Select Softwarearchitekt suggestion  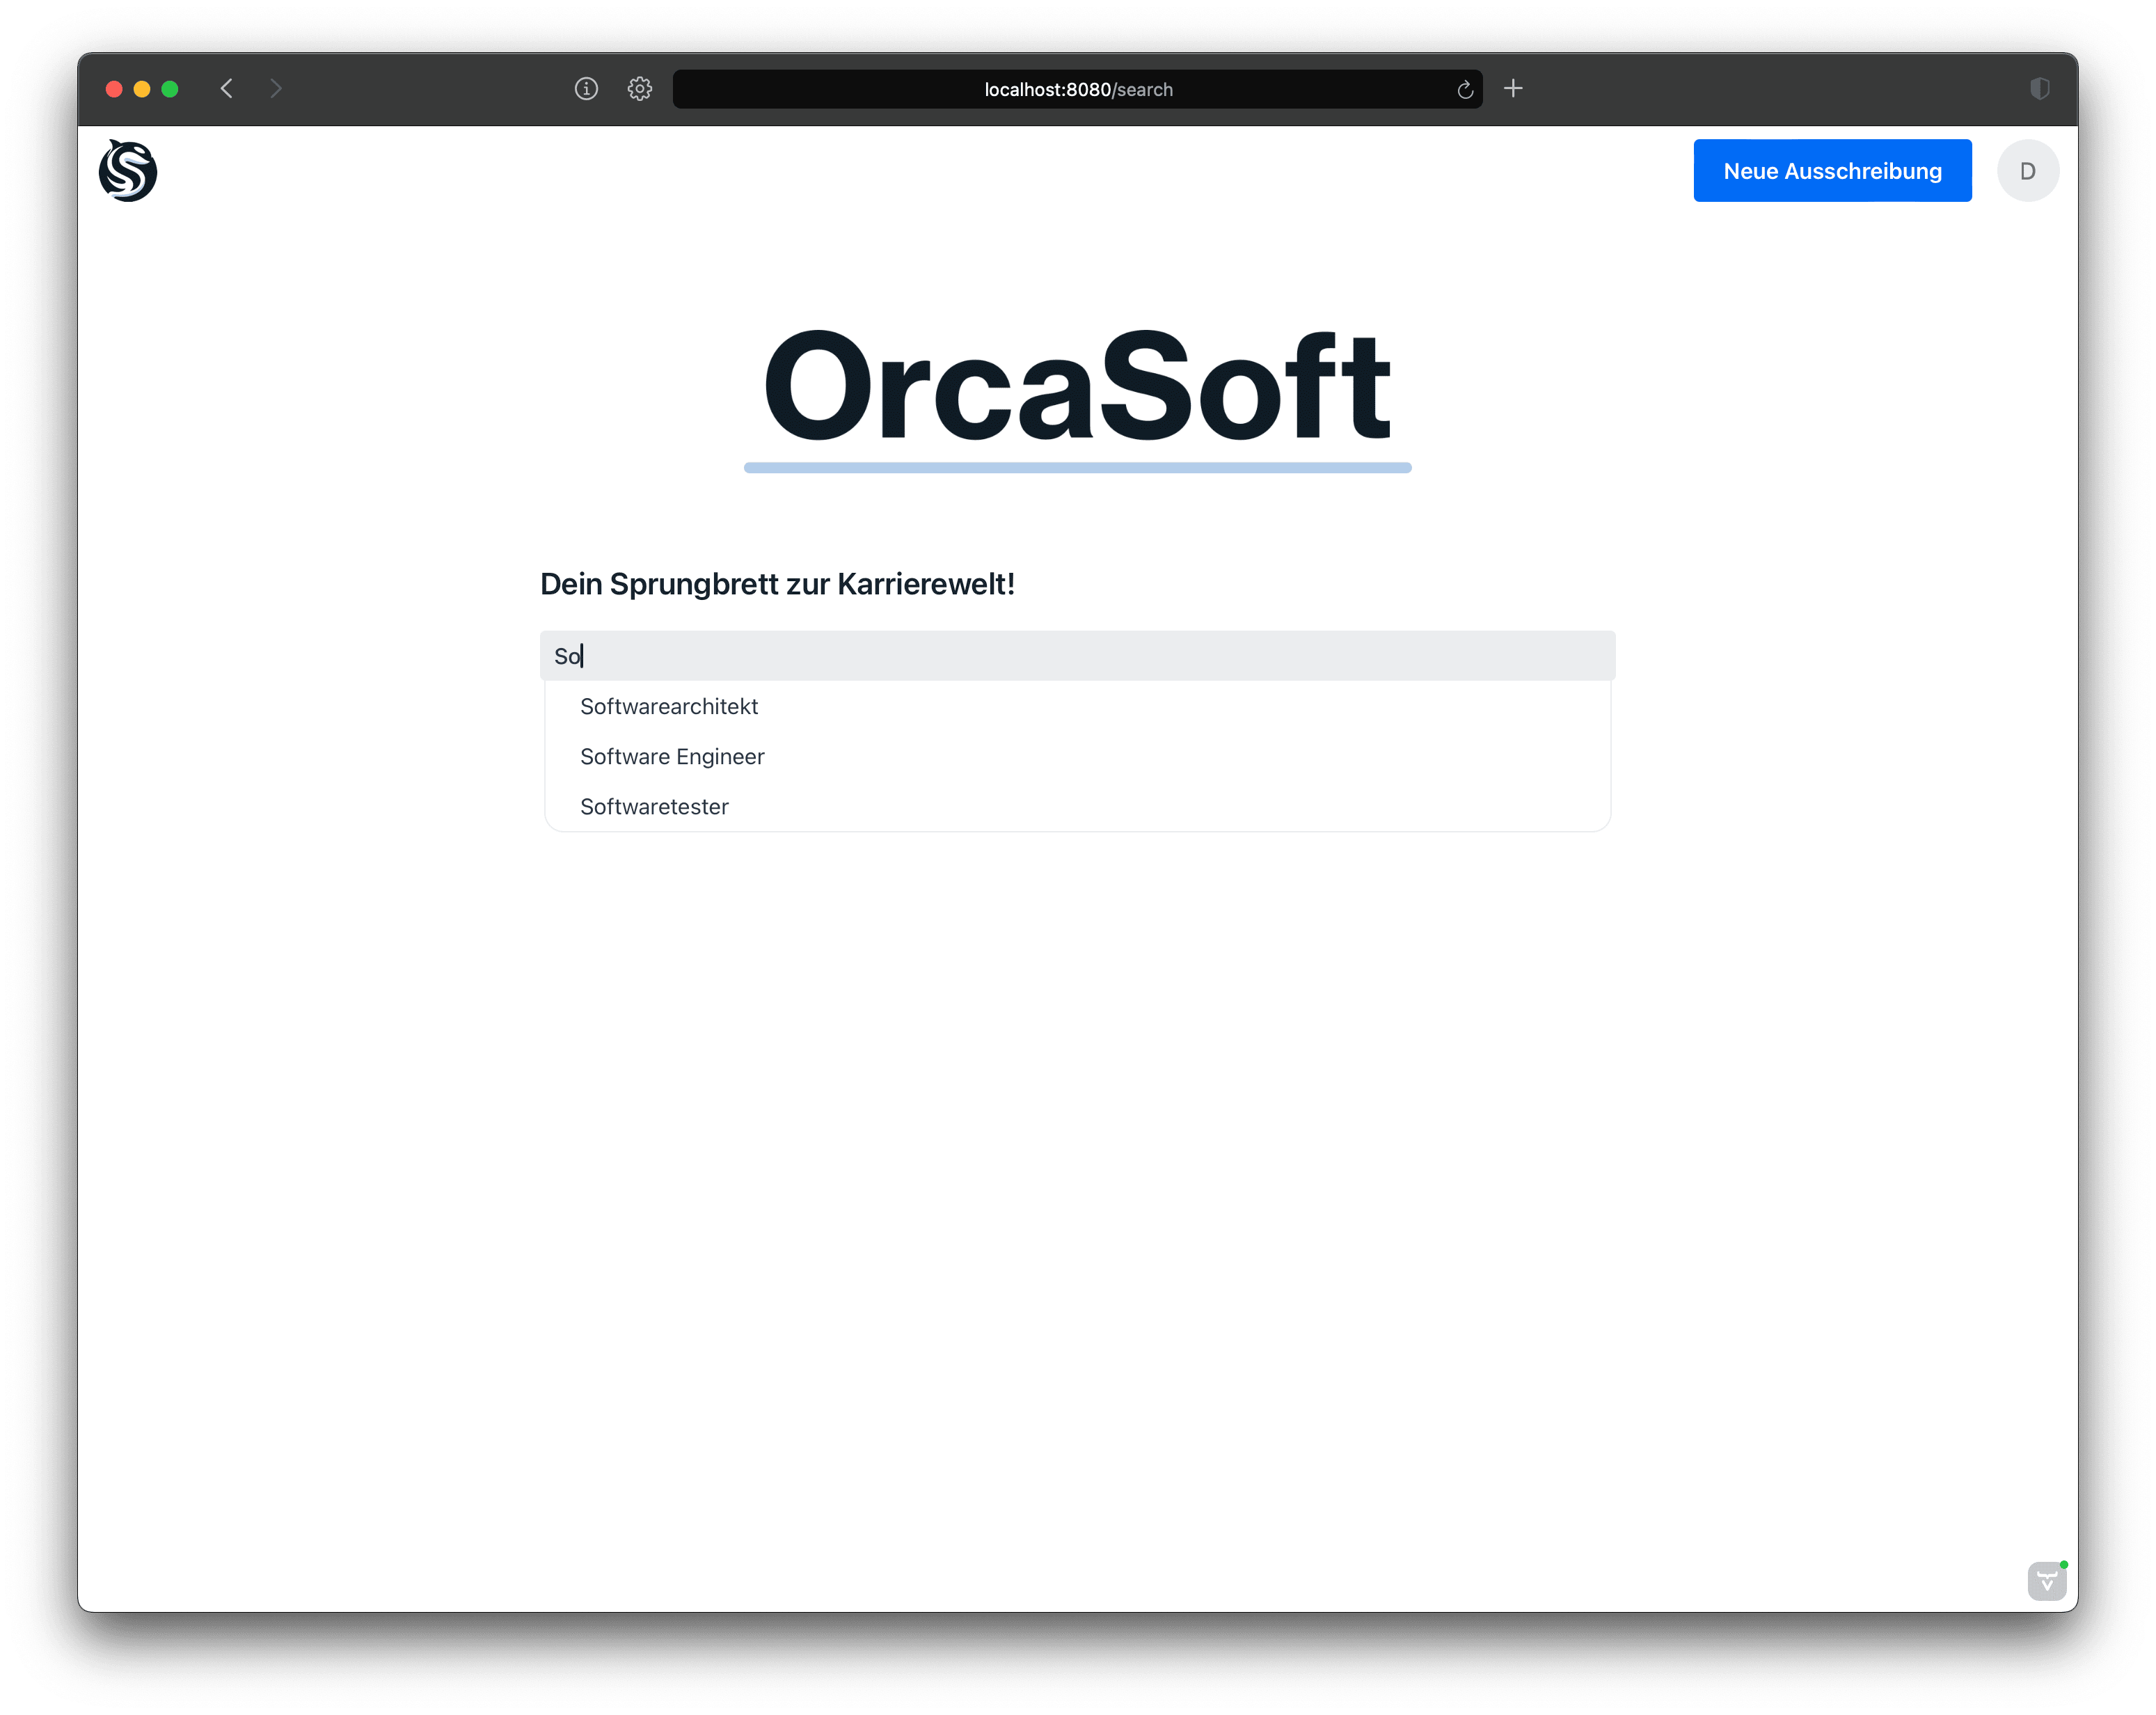(669, 707)
